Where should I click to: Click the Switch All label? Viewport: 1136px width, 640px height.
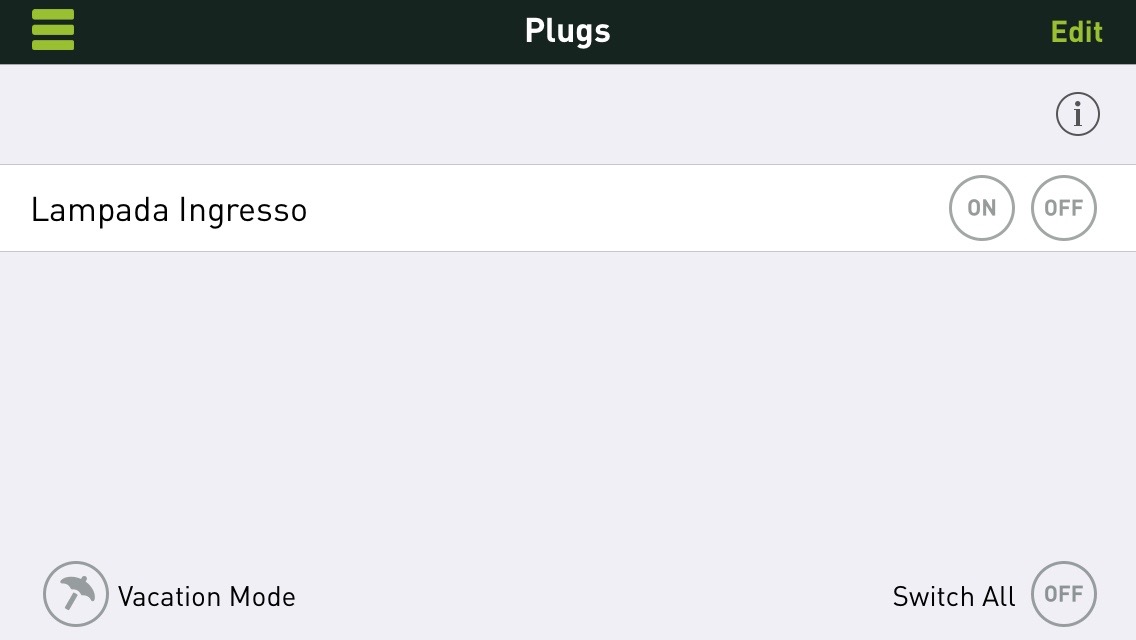953,597
